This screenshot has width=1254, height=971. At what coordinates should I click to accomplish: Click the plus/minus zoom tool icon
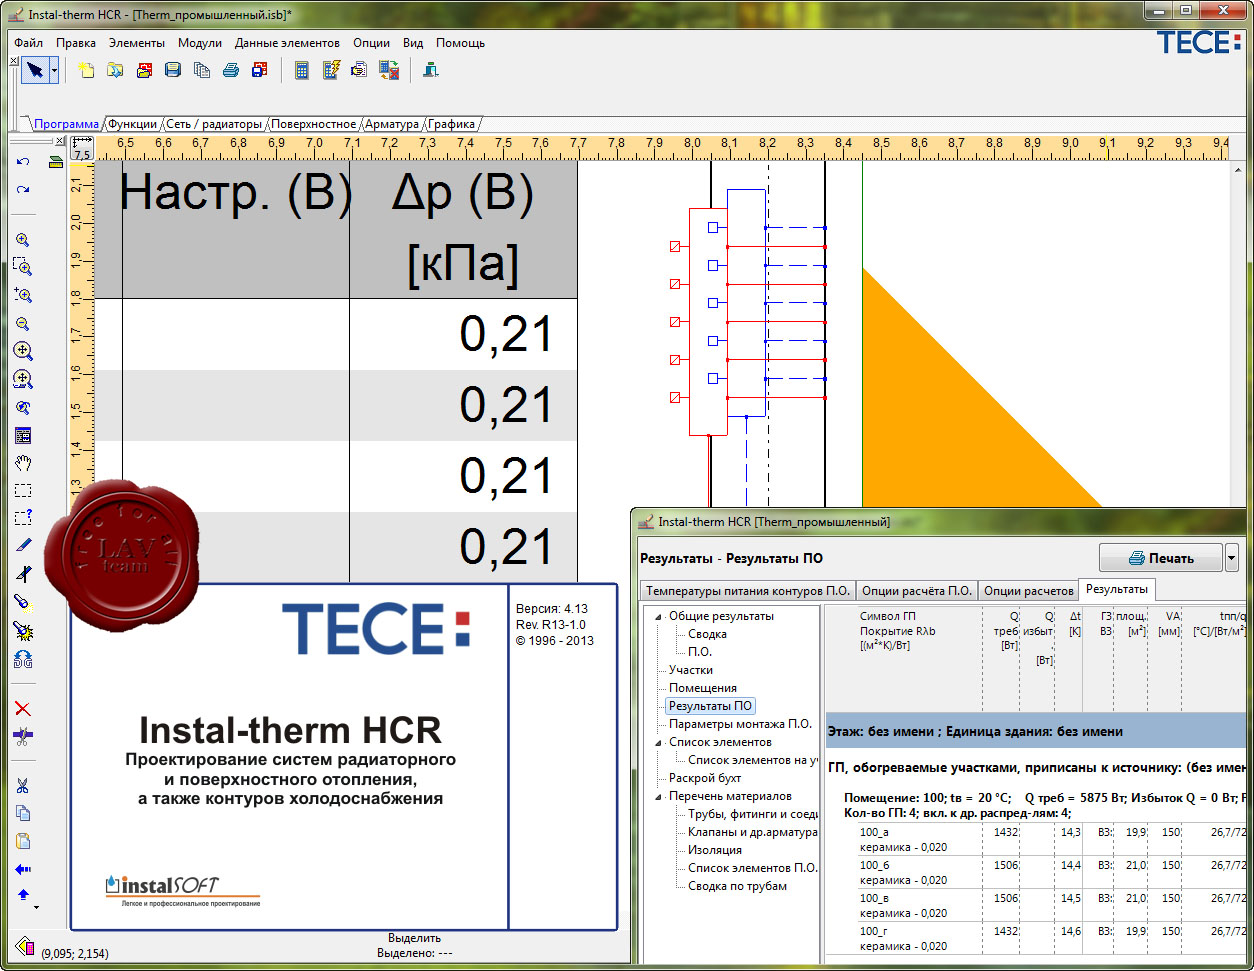tap(23, 296)
